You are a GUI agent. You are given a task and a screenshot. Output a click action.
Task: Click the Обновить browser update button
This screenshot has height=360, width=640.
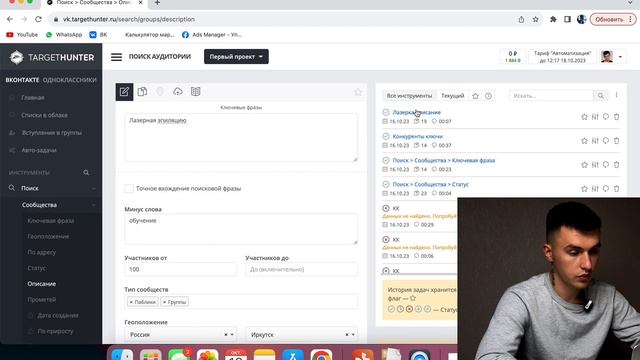613,19
